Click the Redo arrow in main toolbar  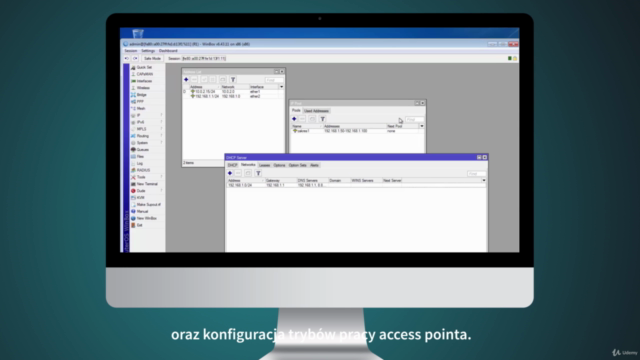click(135, 58)
